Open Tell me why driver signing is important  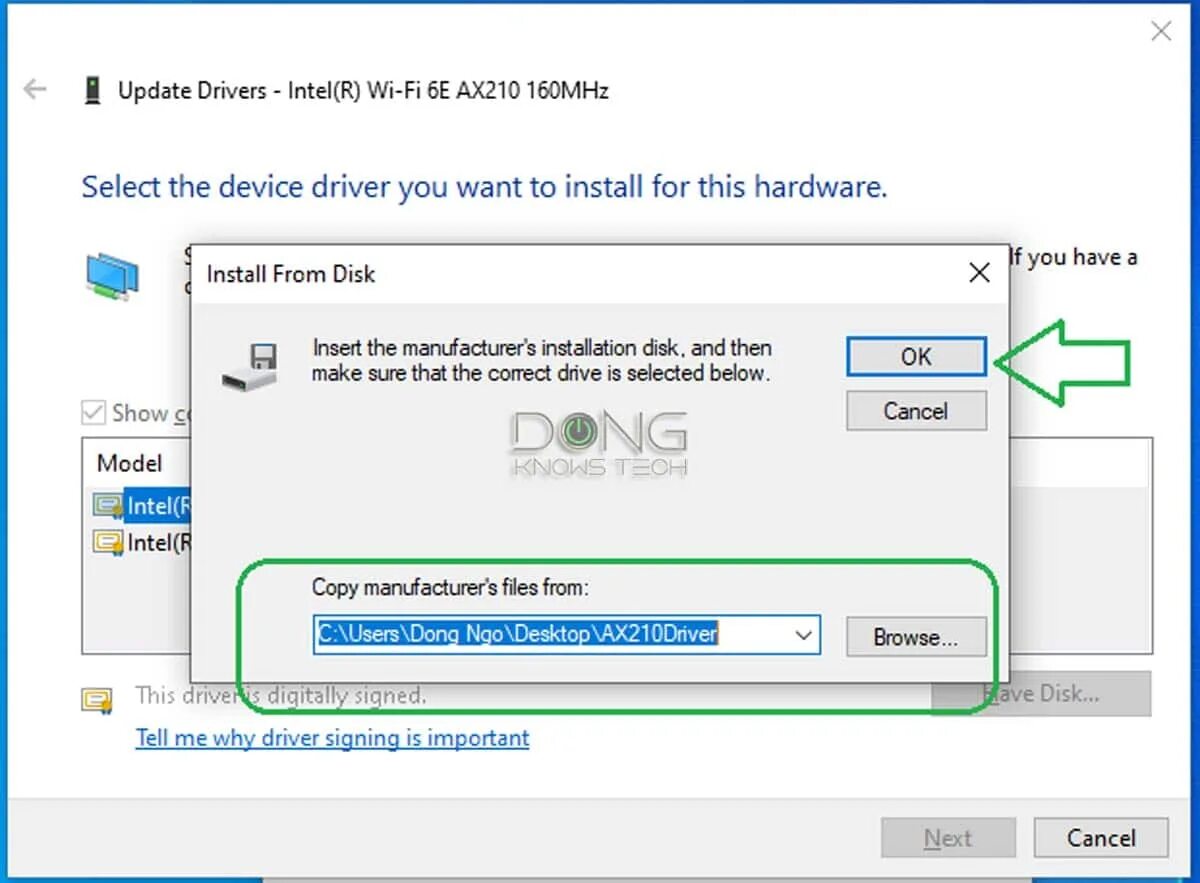tap(332, 738)
